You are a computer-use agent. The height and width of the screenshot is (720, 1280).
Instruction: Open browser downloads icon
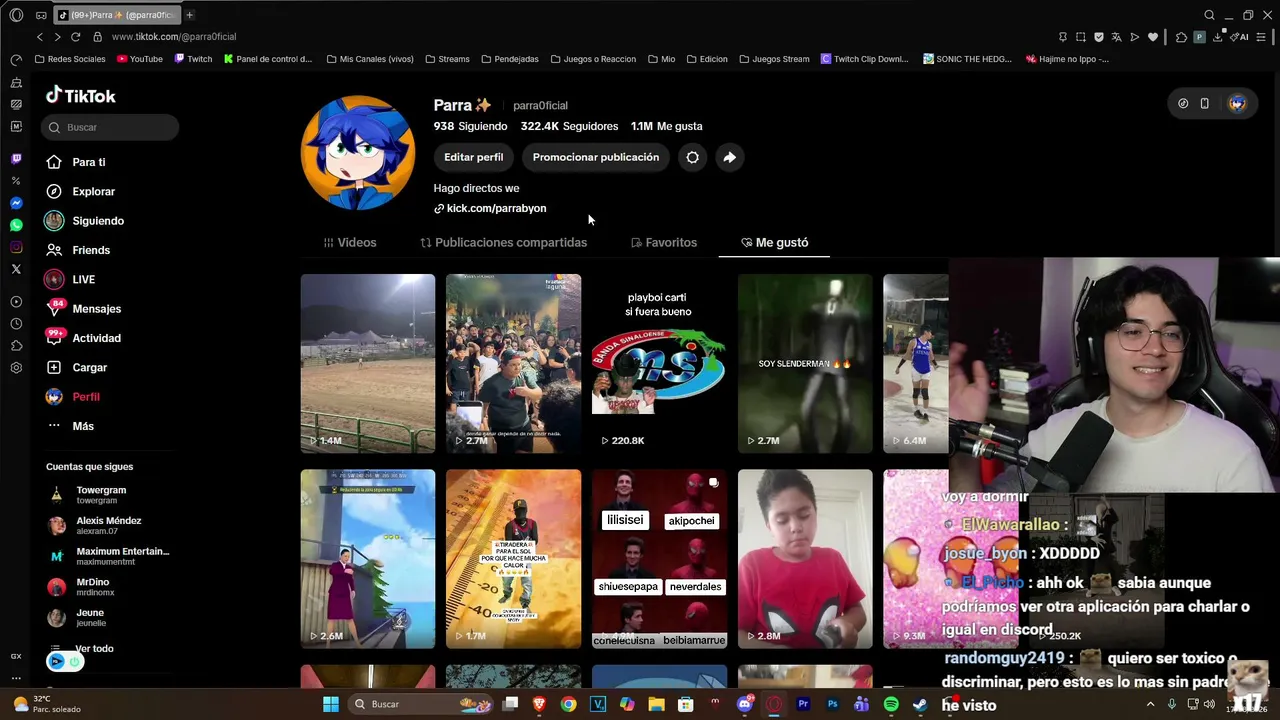tap(1217, 37)
